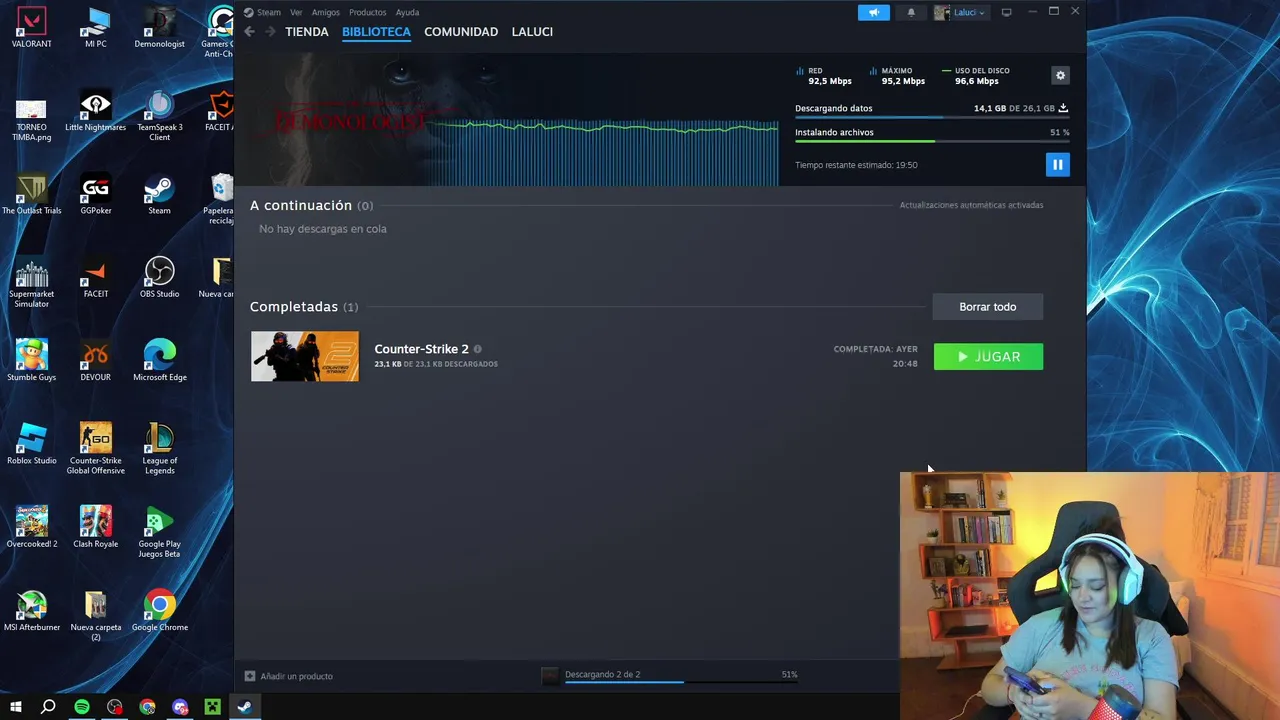Open Discord from the taskbar

[180, 707]
